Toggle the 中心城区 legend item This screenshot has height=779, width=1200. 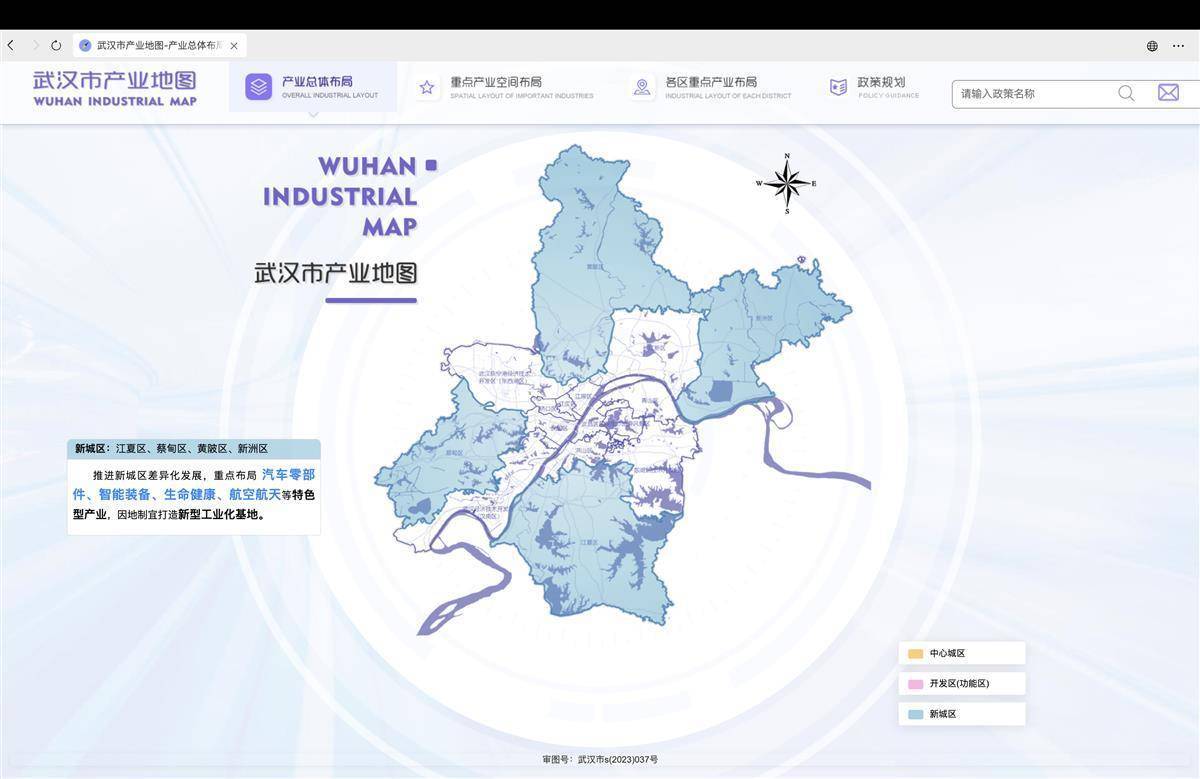click(961, 653)
